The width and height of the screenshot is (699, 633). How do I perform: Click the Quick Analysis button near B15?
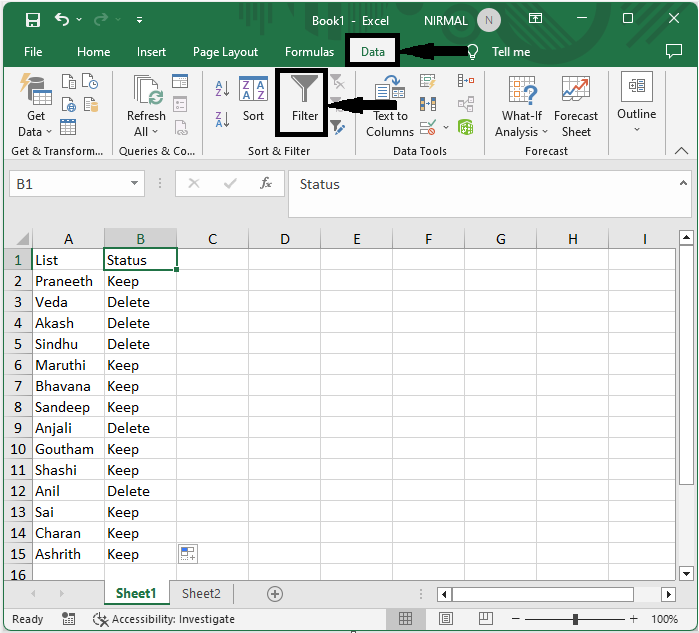coord(188,554)
